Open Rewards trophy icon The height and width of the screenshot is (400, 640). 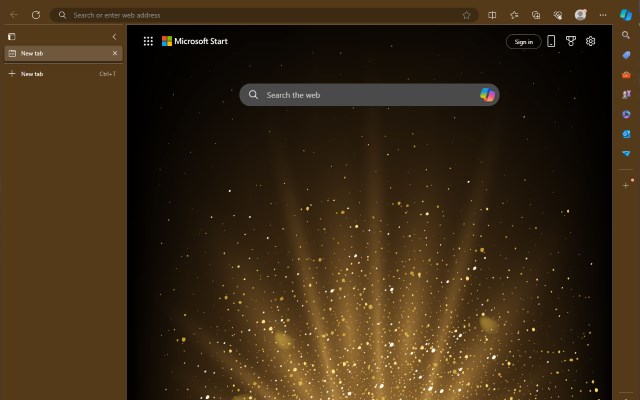click(x=571, y=41)
